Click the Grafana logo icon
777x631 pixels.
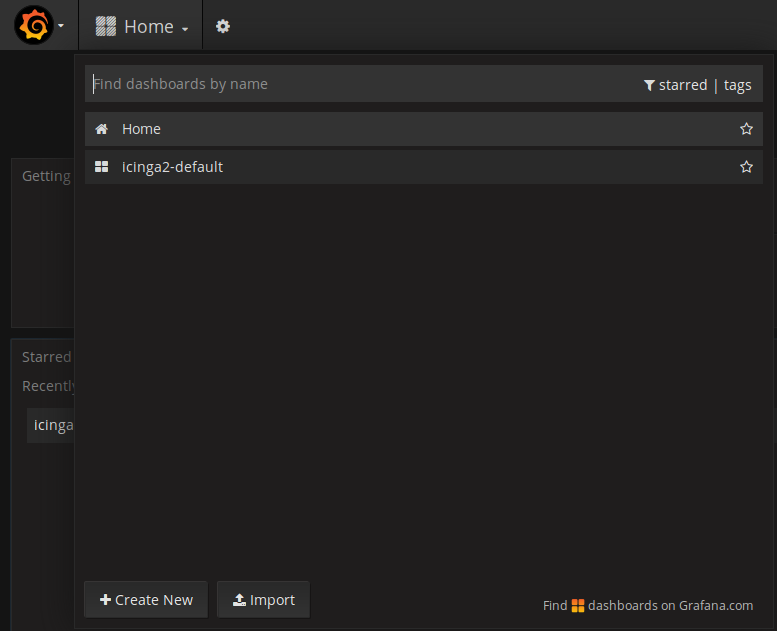33,26
